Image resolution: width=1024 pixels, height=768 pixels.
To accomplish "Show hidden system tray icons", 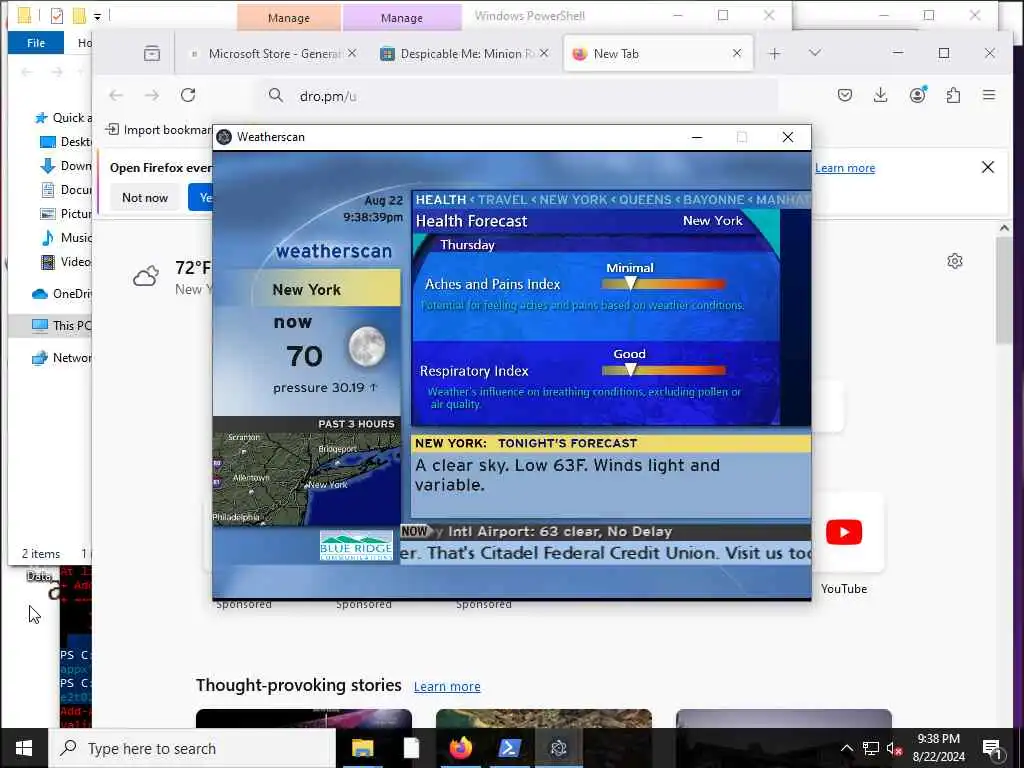I will [x=846, y=748].
